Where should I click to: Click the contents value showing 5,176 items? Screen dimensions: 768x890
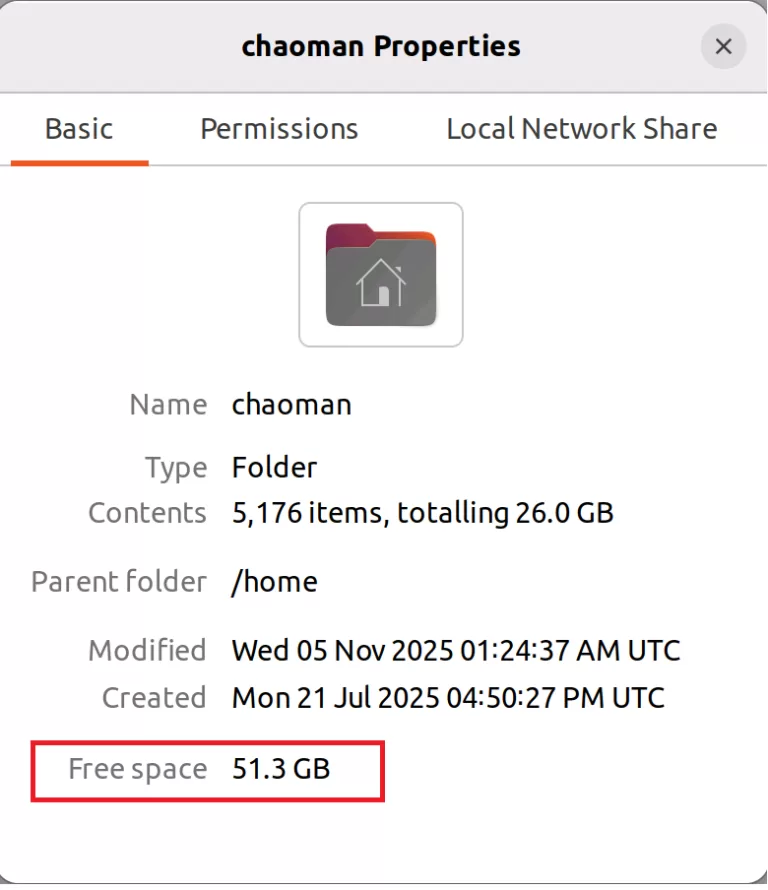coord(422,513)
